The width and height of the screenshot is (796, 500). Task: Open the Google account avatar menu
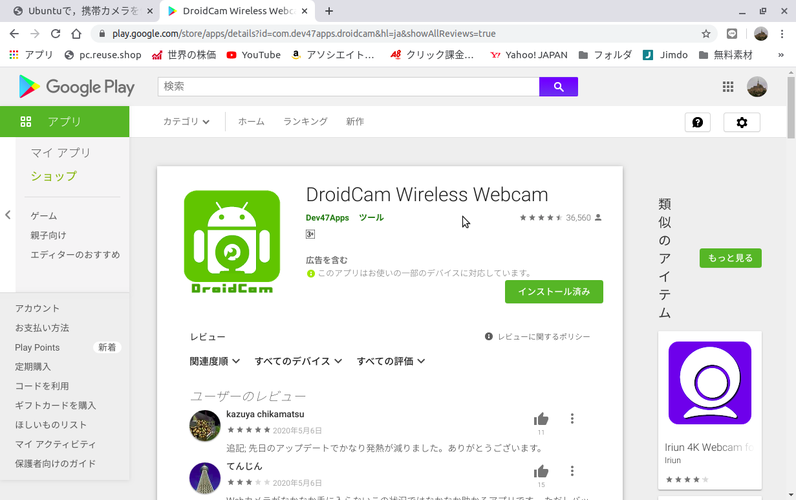pyautogui.click(x=757, y=87)
